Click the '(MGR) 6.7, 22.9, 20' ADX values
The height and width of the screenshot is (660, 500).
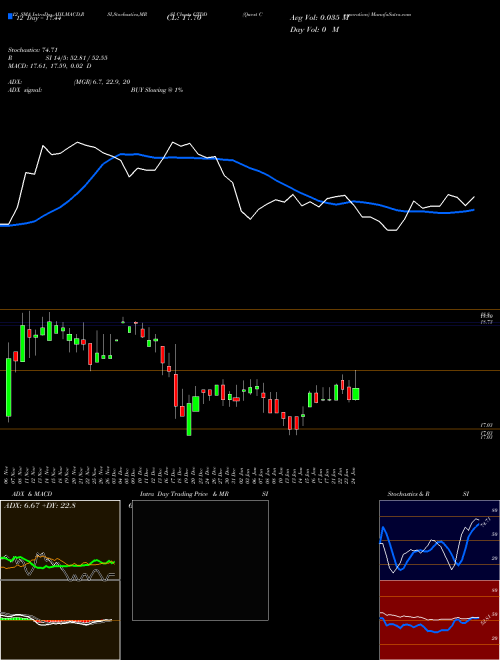click(x=101, y=82)
